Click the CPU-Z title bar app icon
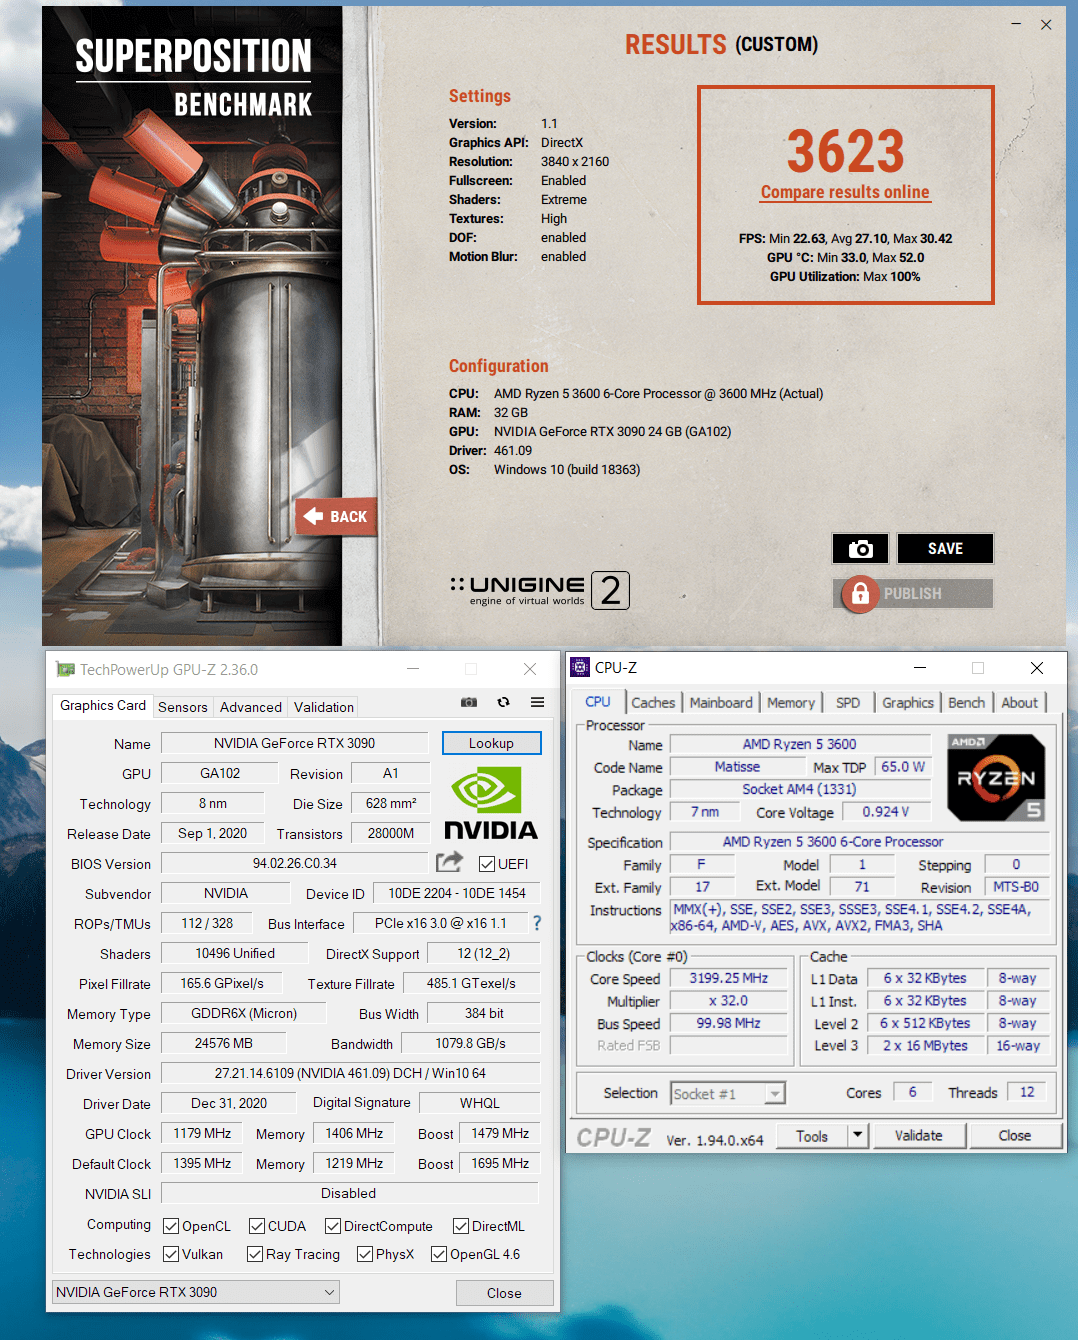This screenshot has height=1340, width=1078. pos(579,667)
